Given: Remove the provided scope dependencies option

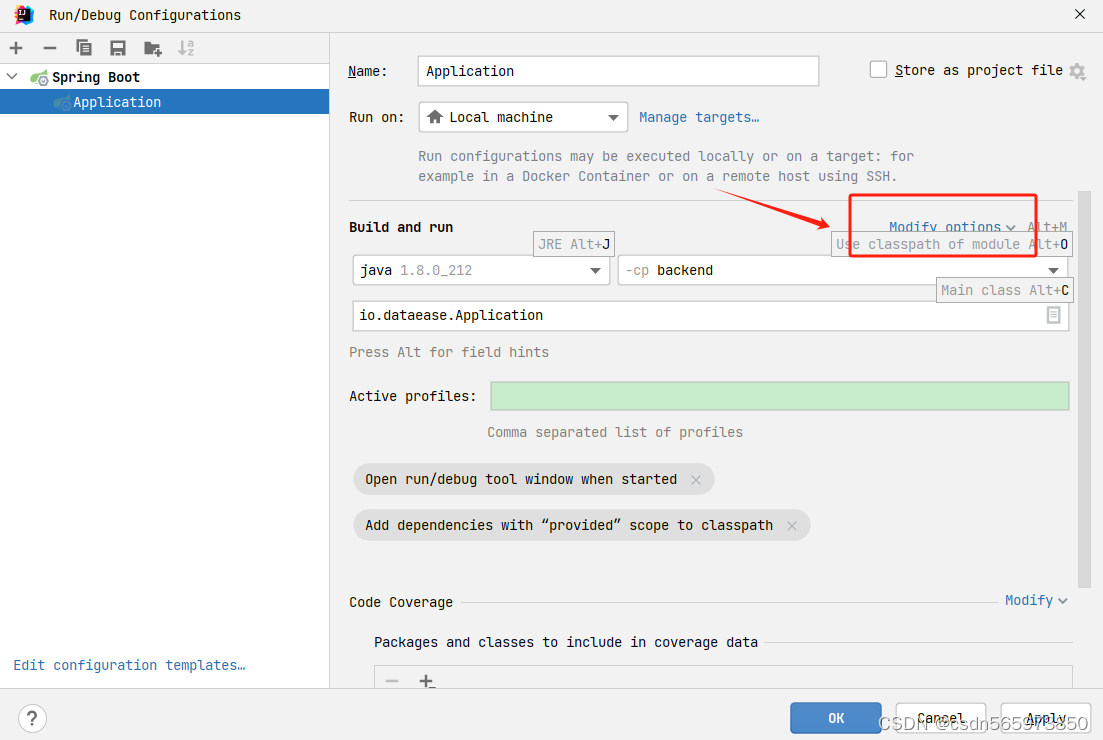Looking at the screenshot, I should pyautogui.click(x=792, y=525).
